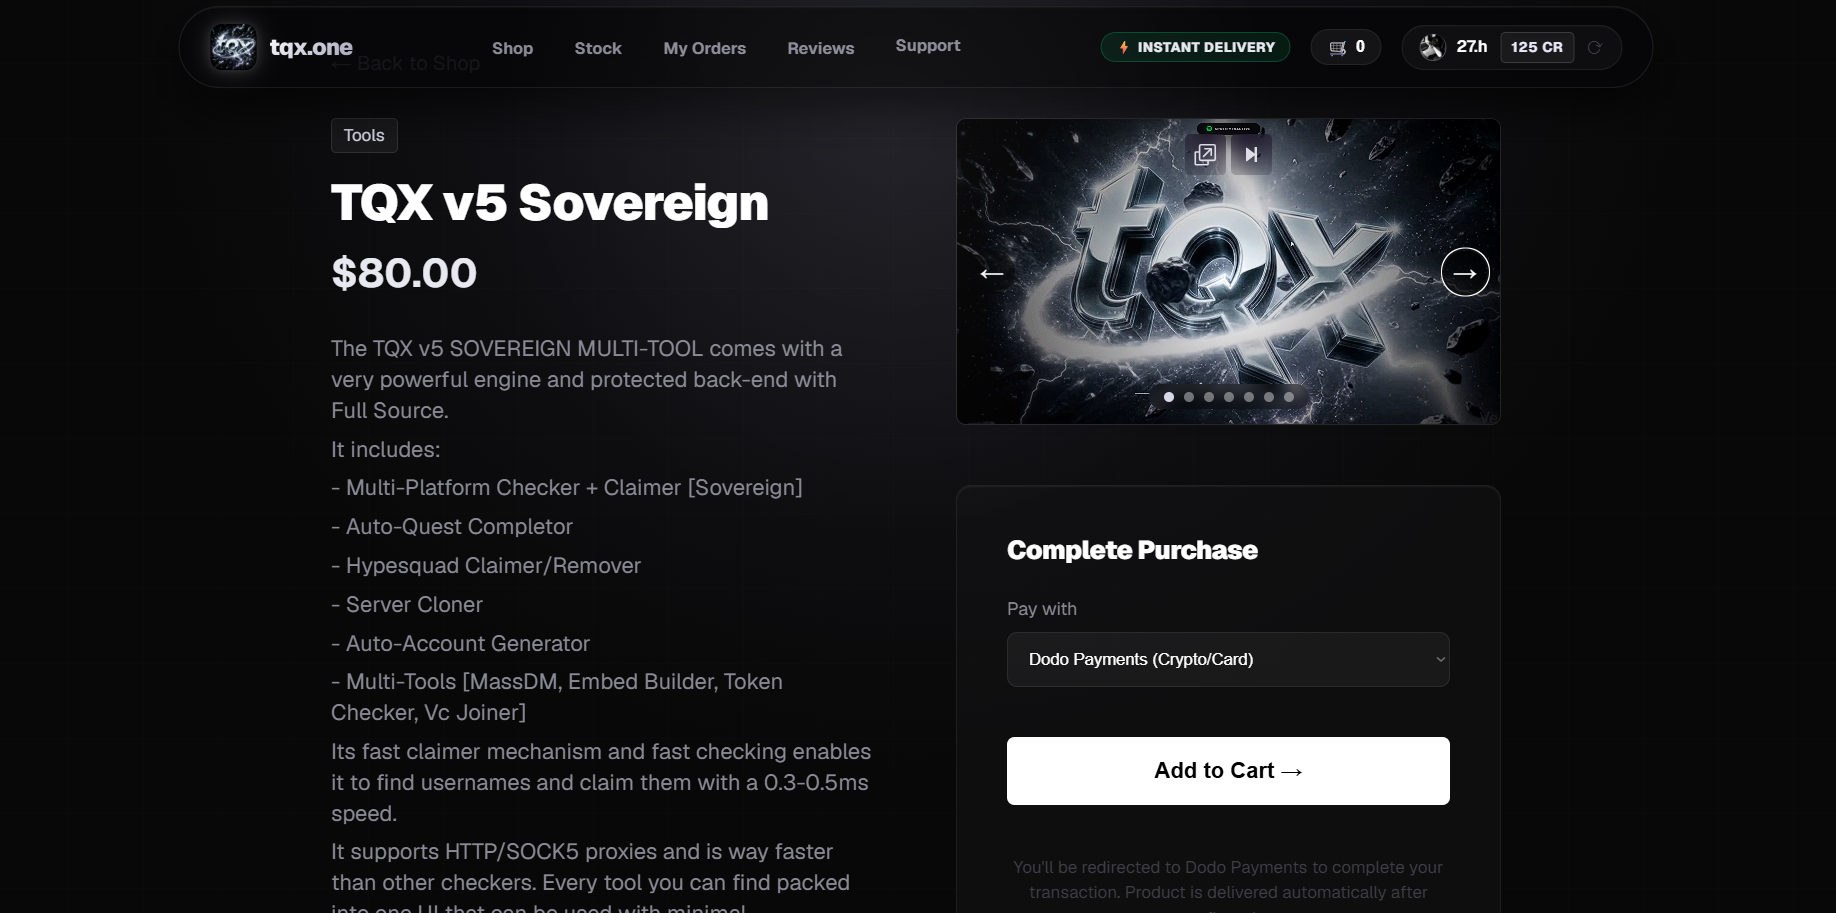Select the second gallery dot indicator

(x=1189, y=397)
